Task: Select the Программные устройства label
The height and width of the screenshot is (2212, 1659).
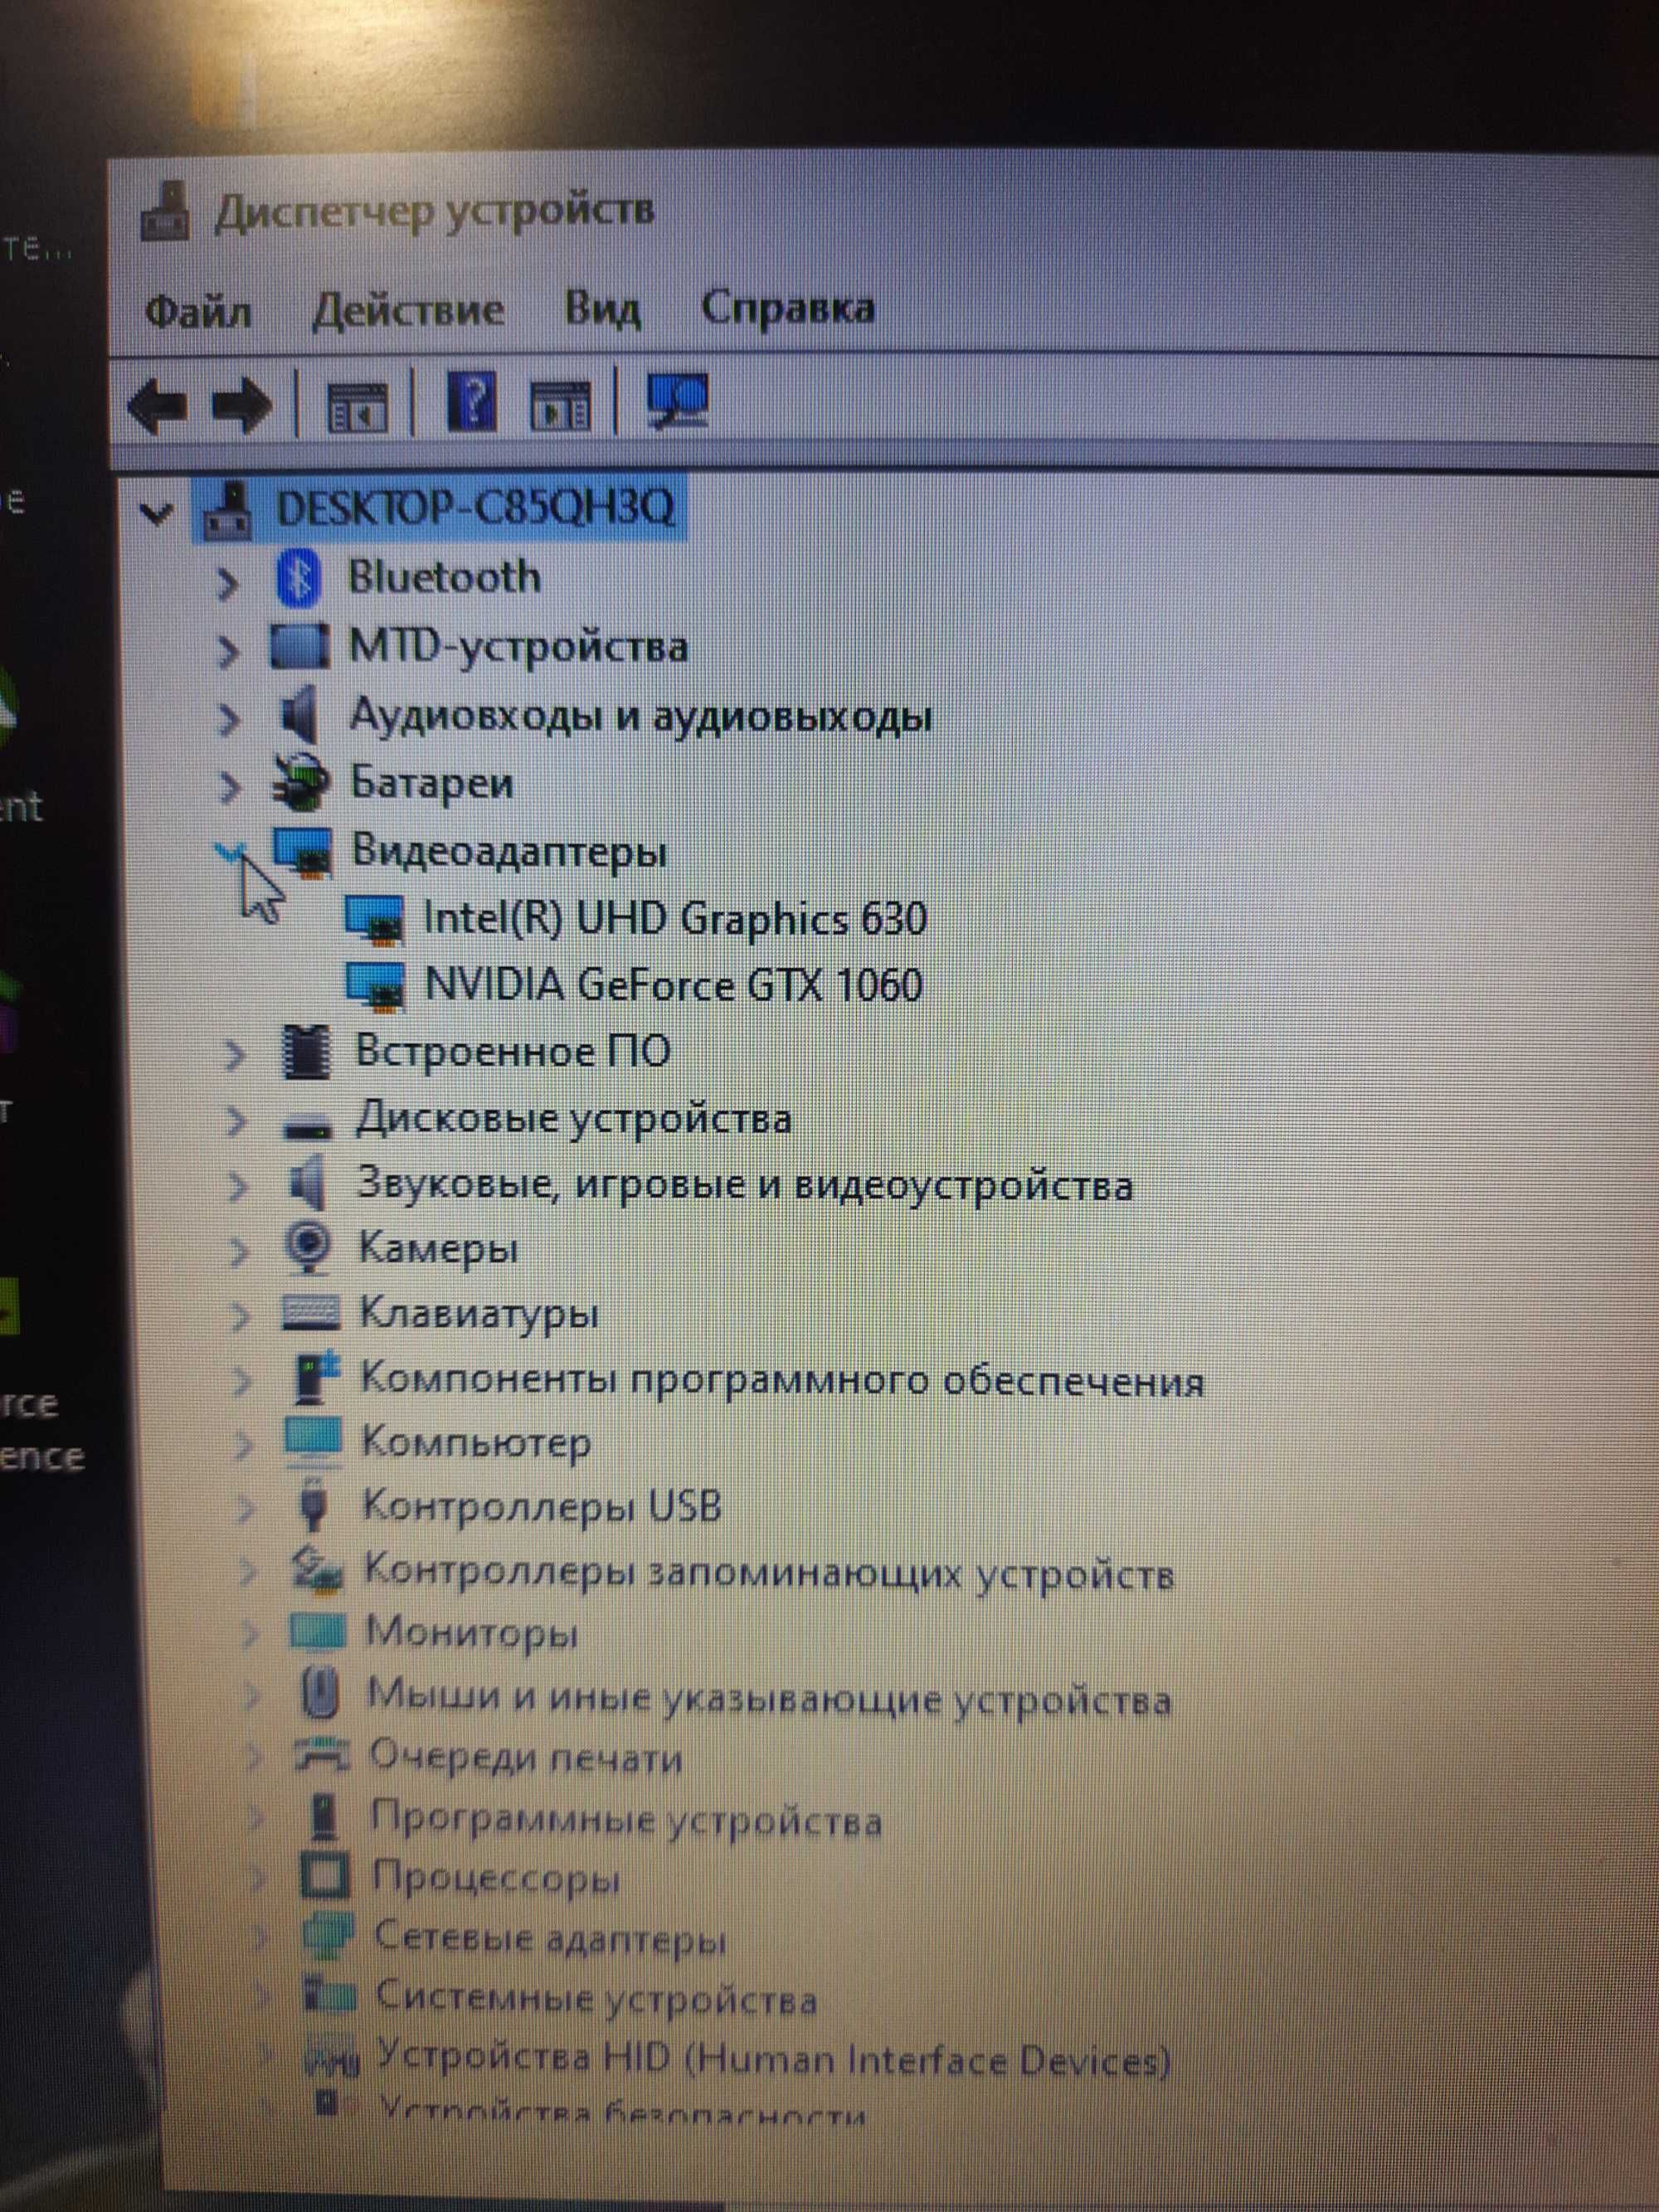Action: [626, 1819]
